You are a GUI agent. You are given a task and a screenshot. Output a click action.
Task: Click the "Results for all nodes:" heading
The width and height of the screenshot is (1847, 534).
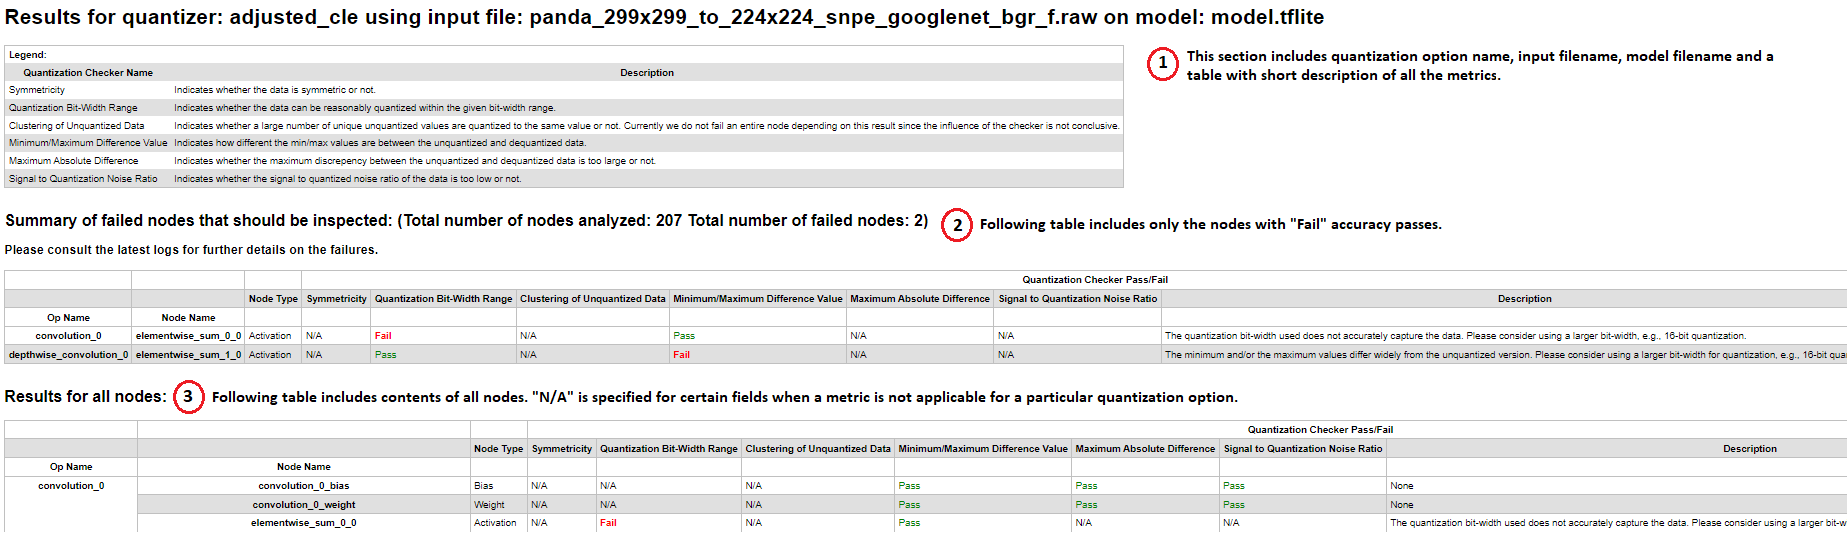tap(86, 397)
